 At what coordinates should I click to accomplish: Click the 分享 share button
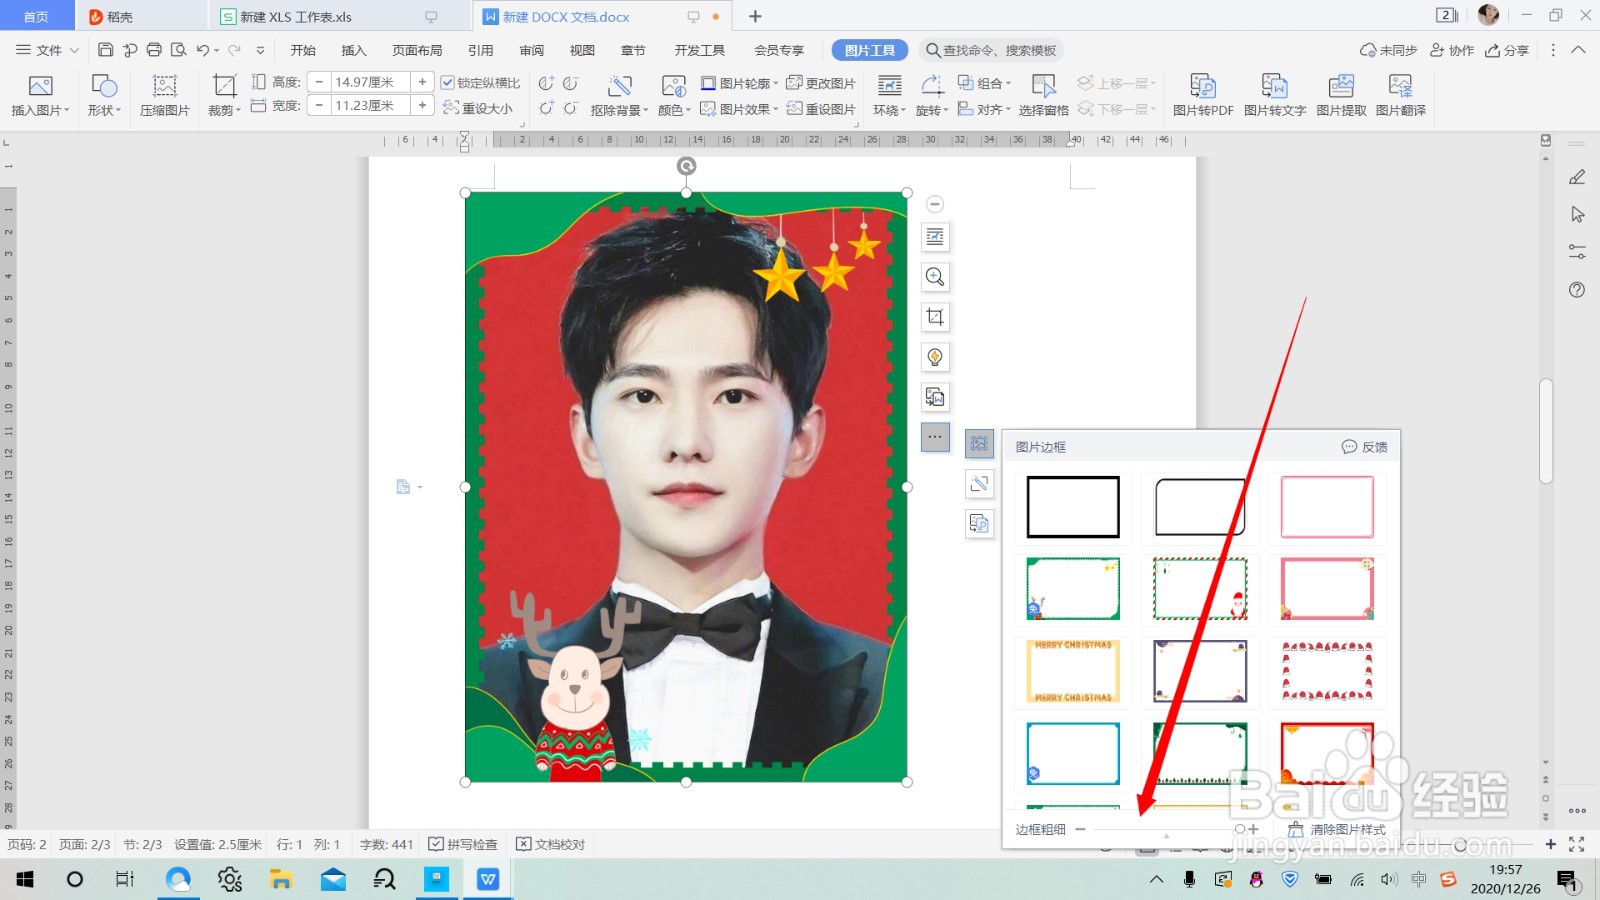coord(1507,50)
